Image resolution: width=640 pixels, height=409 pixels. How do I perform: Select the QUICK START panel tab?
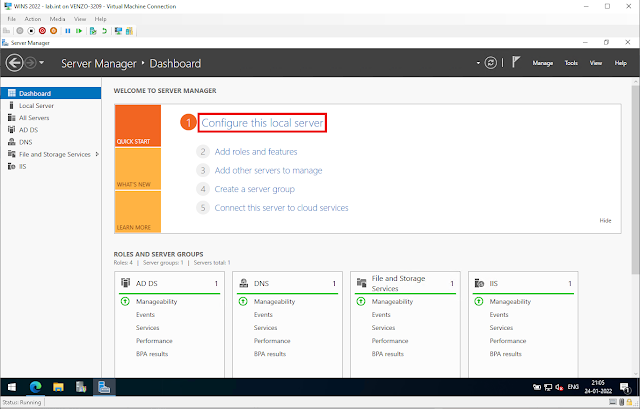138,126
